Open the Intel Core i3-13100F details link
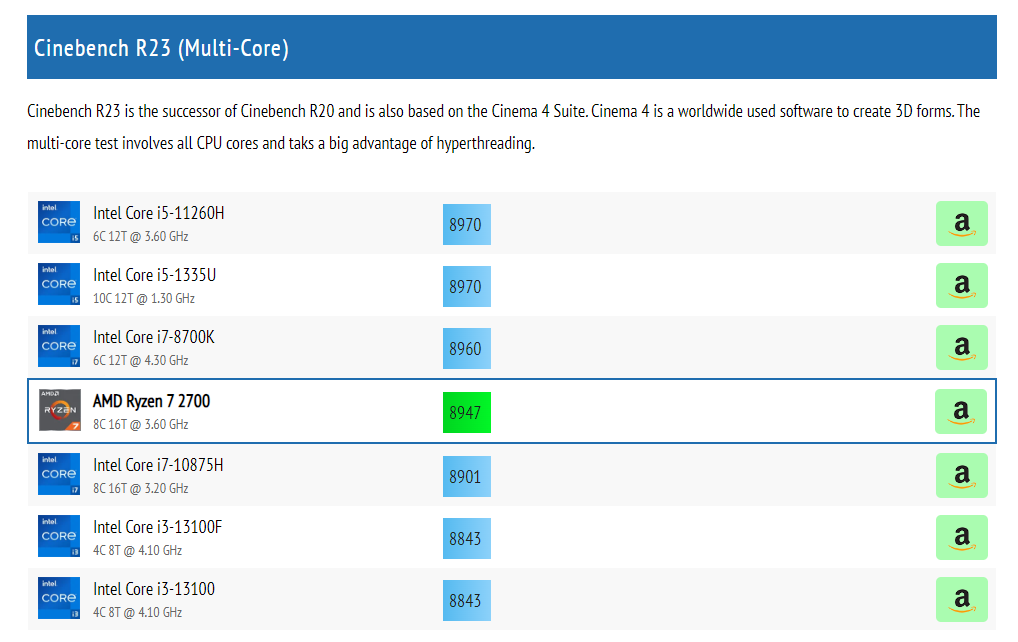 click(157, 527)
